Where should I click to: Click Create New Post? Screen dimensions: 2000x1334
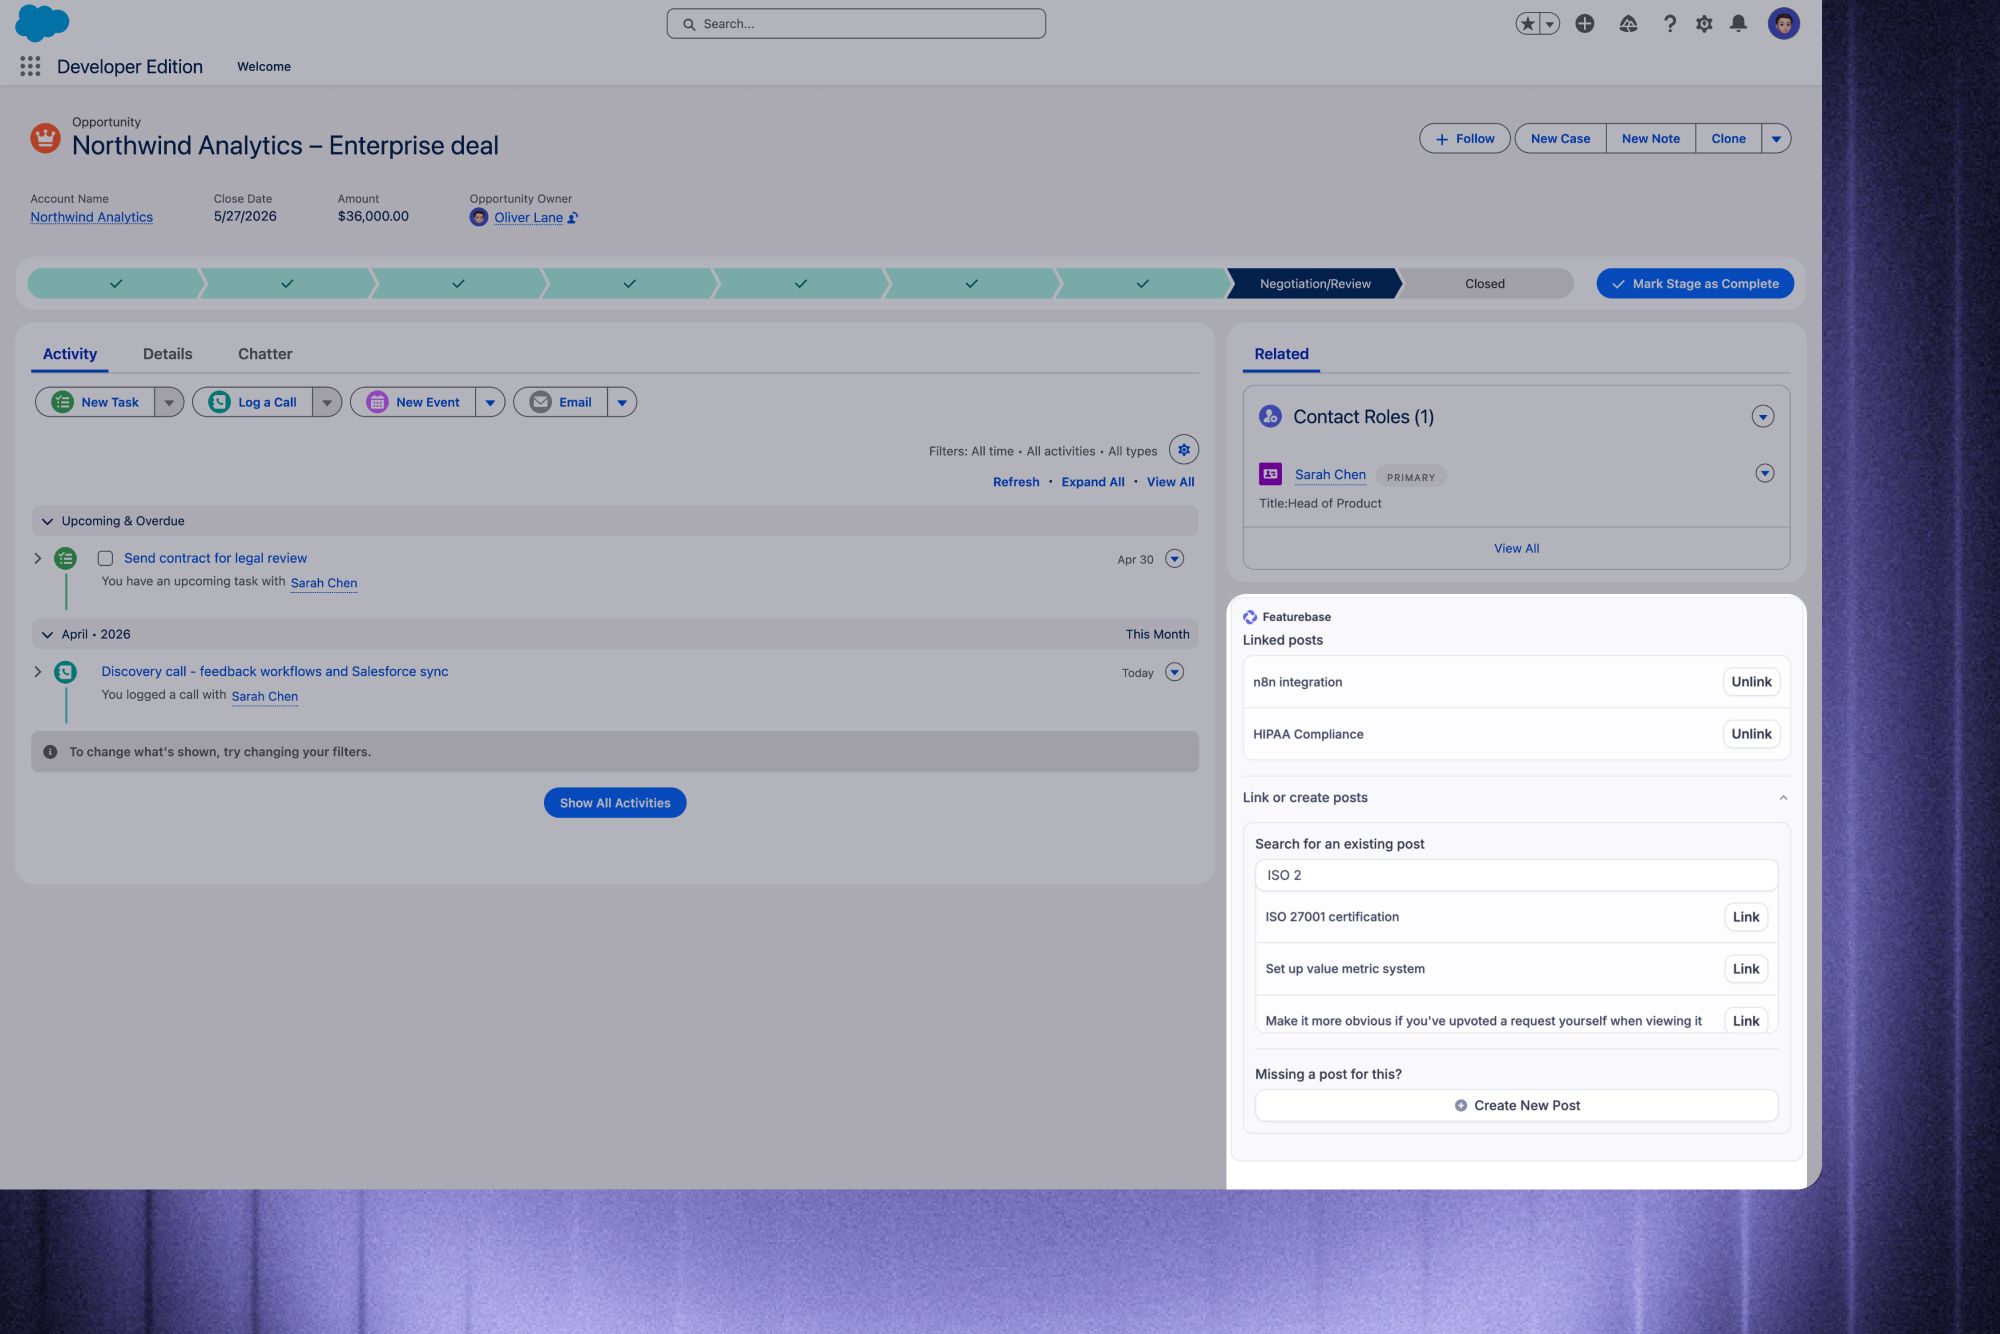point(1516,1106)
